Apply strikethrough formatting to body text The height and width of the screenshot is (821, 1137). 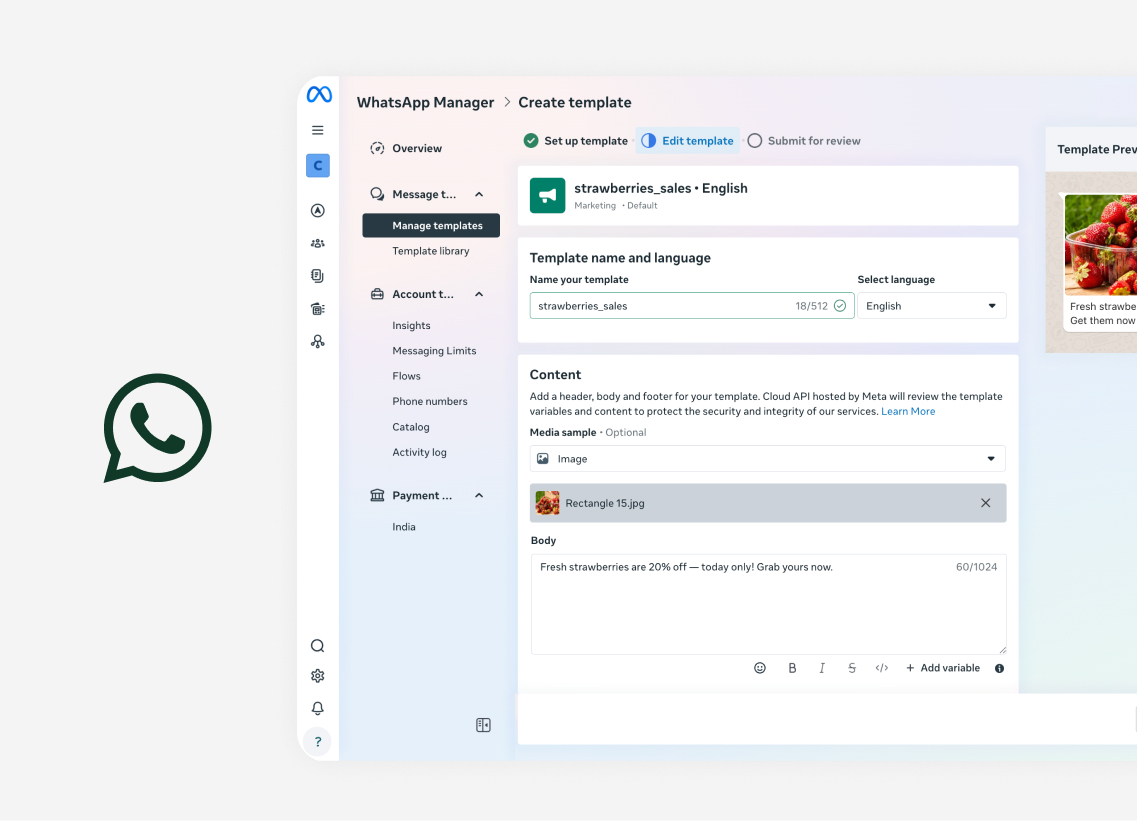(x=852, y=668)
